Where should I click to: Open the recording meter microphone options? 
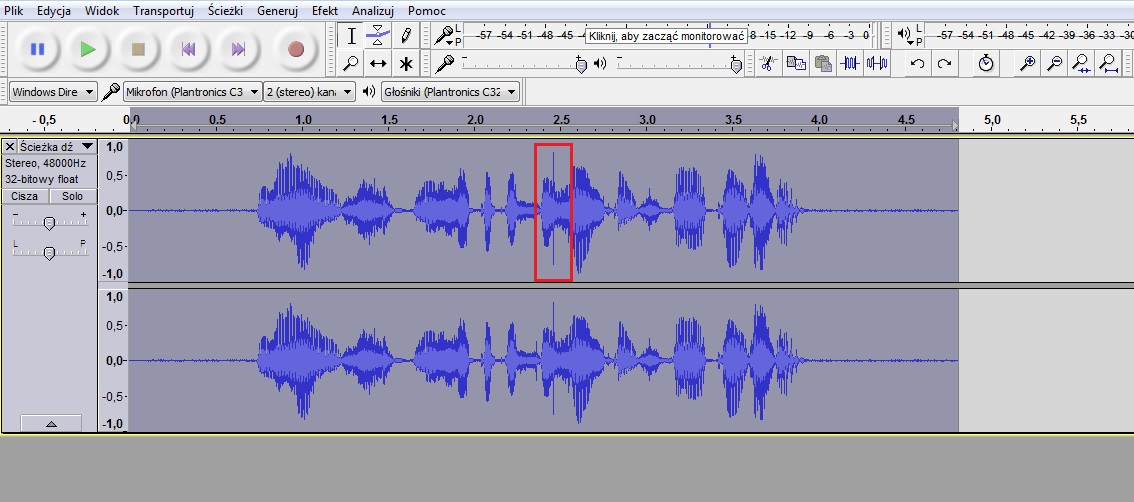(444, 35)
